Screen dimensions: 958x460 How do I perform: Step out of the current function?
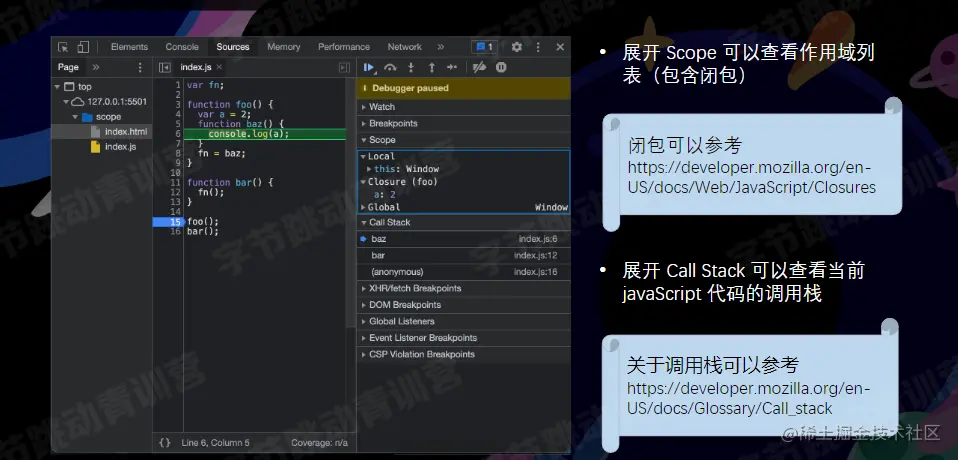(431, 67)
